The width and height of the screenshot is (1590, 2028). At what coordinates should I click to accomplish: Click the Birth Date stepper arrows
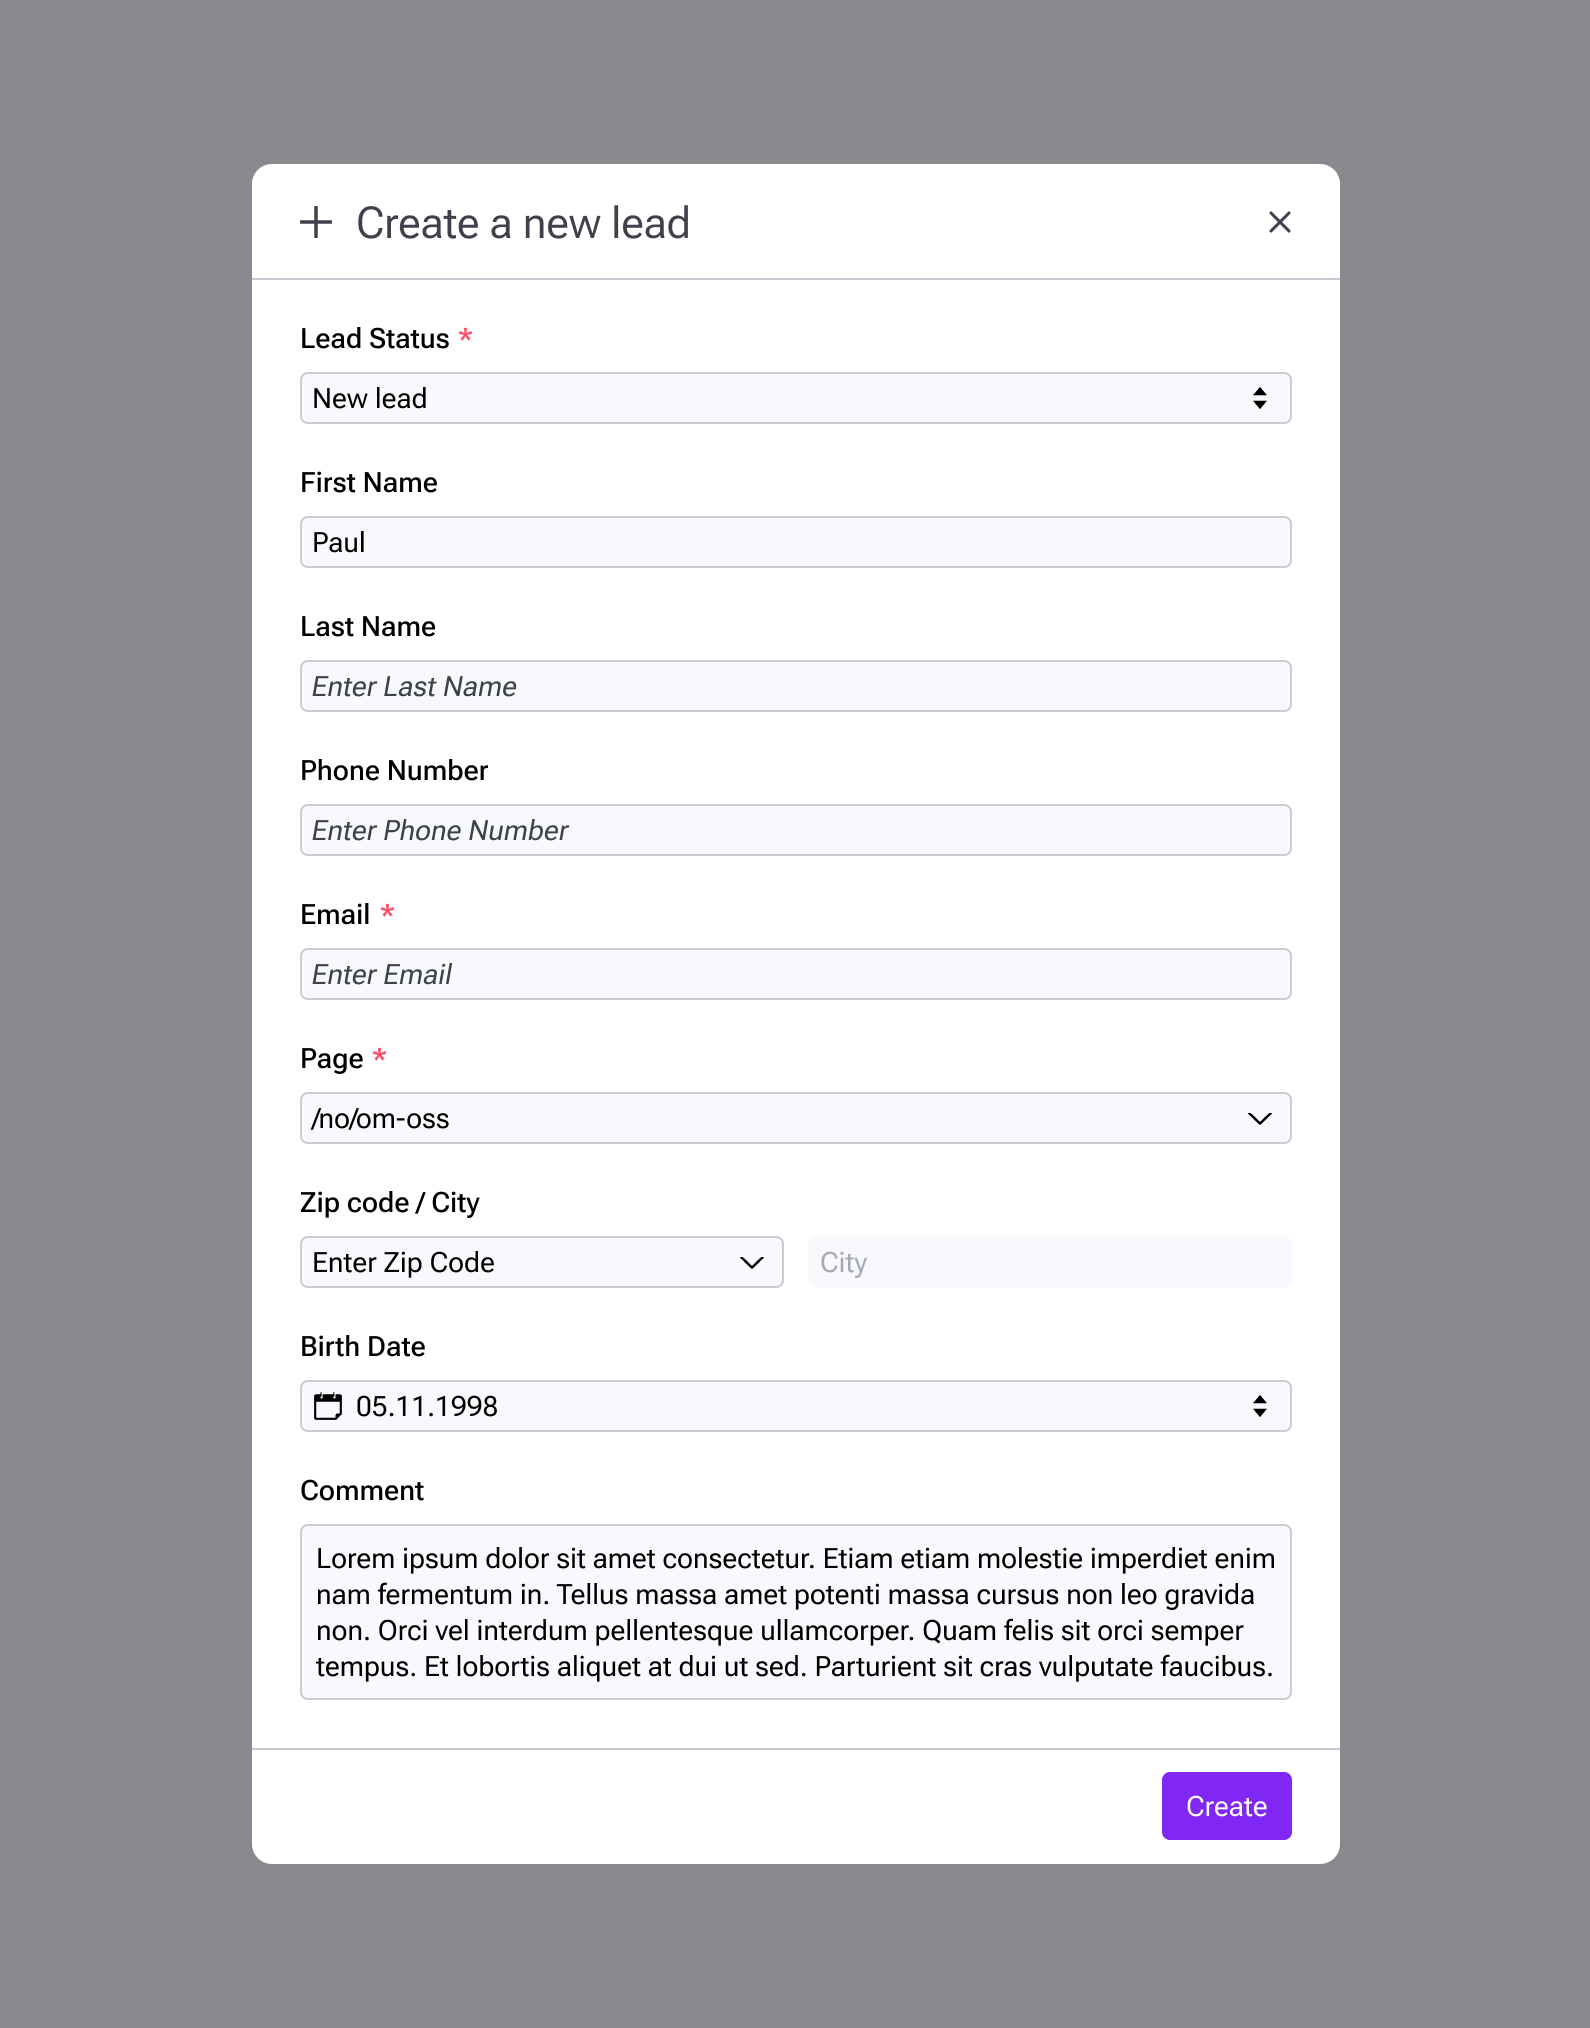click(x=1259, y=1406)
